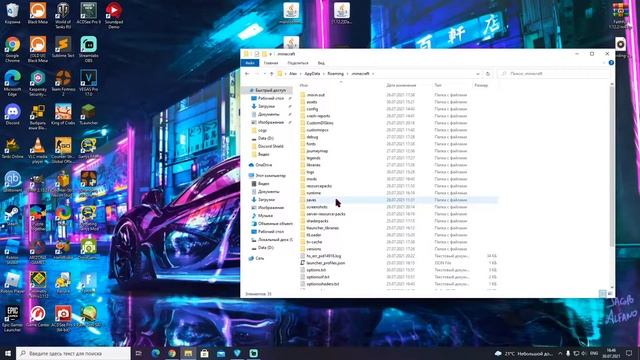Open World of Tanks desktop shortcut
This screenshot has height=360, width=640.
63,16
